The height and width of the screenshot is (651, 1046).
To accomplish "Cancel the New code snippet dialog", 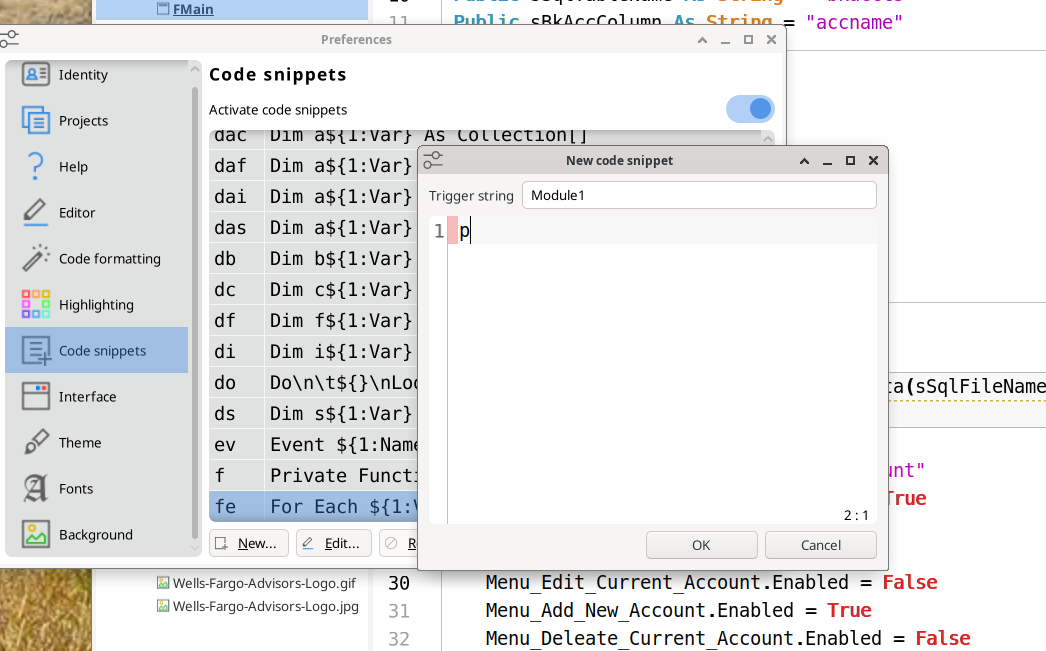I will point(820,545).
